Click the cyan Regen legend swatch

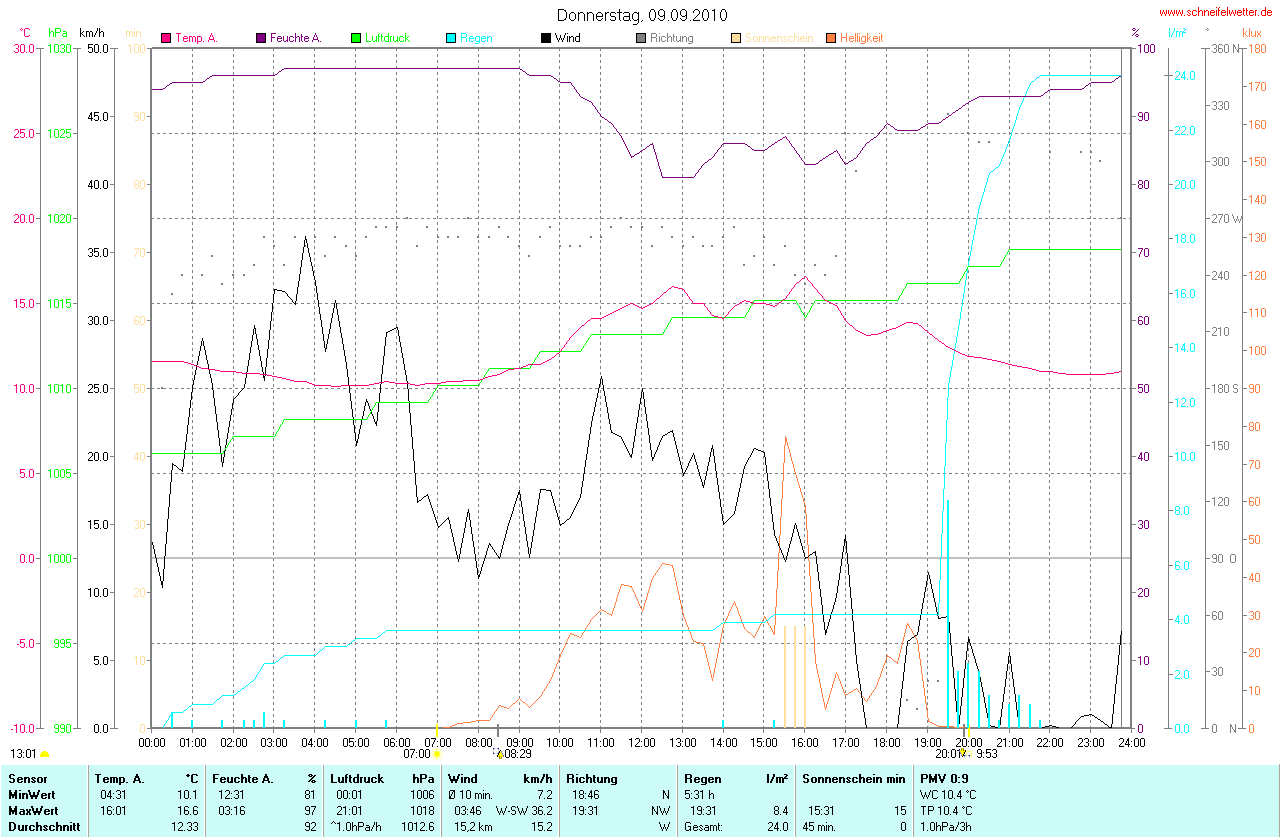(451, 38)
